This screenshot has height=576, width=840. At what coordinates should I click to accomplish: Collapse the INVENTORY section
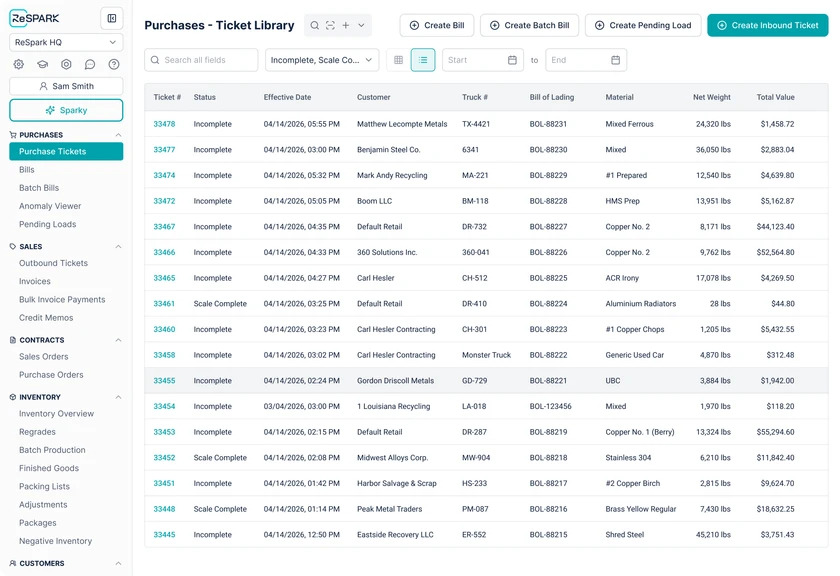pyautogui.click(x=118, y=397)
